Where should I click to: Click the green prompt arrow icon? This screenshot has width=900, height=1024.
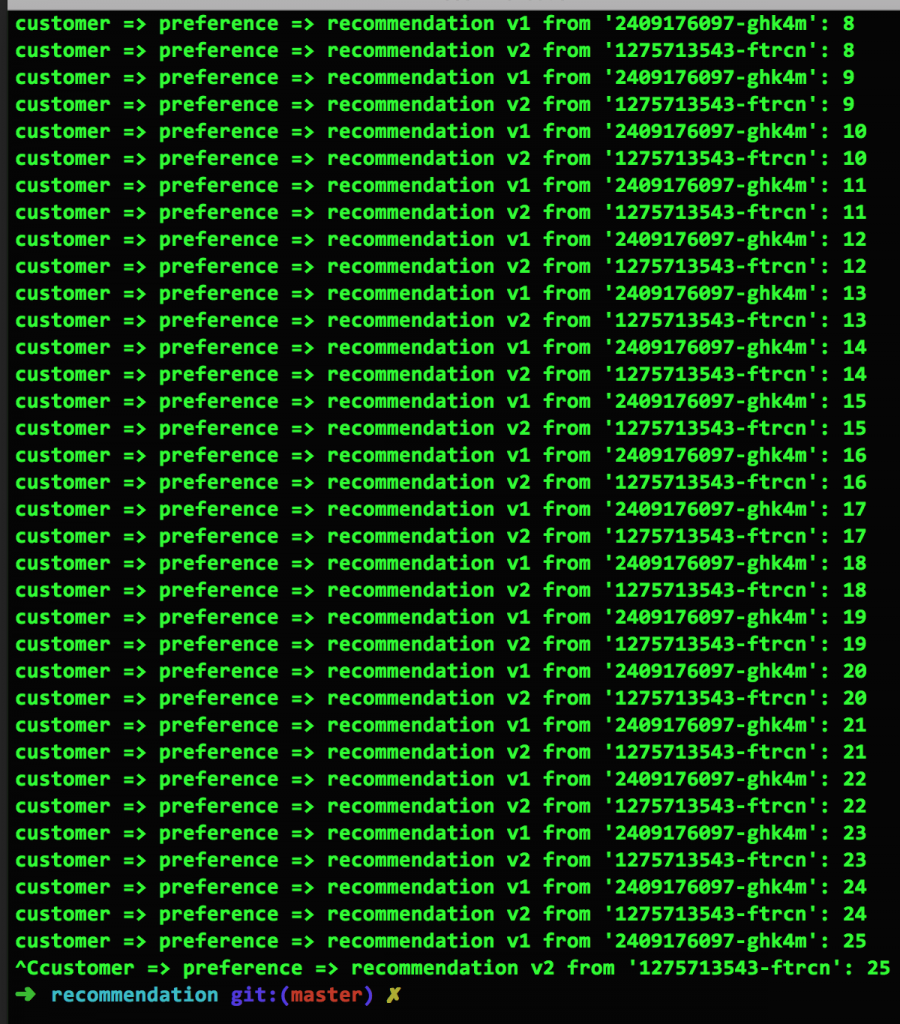[25, 995]
